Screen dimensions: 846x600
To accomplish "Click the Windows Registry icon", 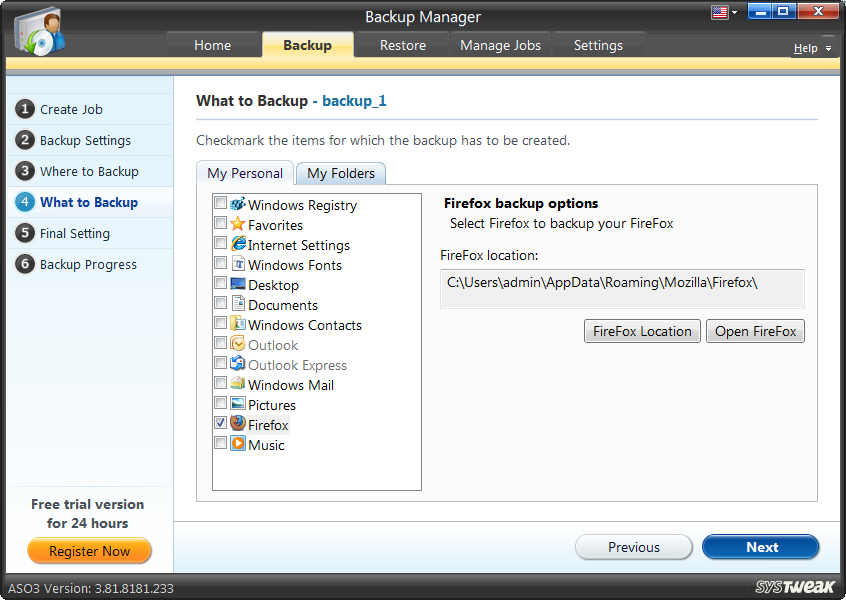I will pos(237,205).
